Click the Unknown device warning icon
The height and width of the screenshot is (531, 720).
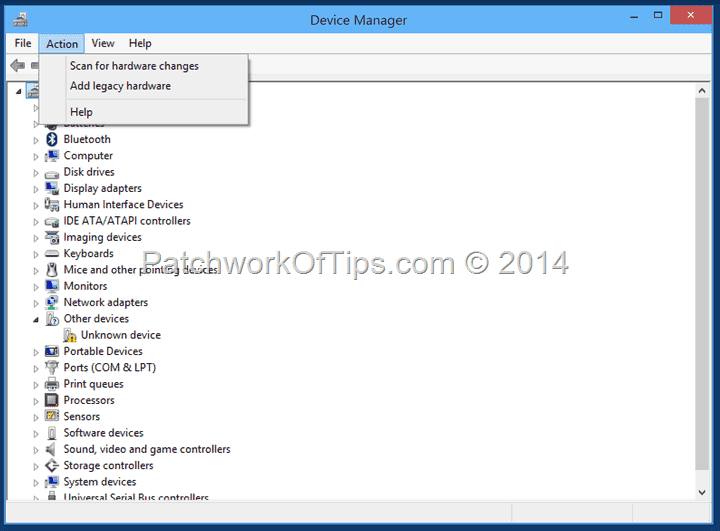(x=70, y=335)
